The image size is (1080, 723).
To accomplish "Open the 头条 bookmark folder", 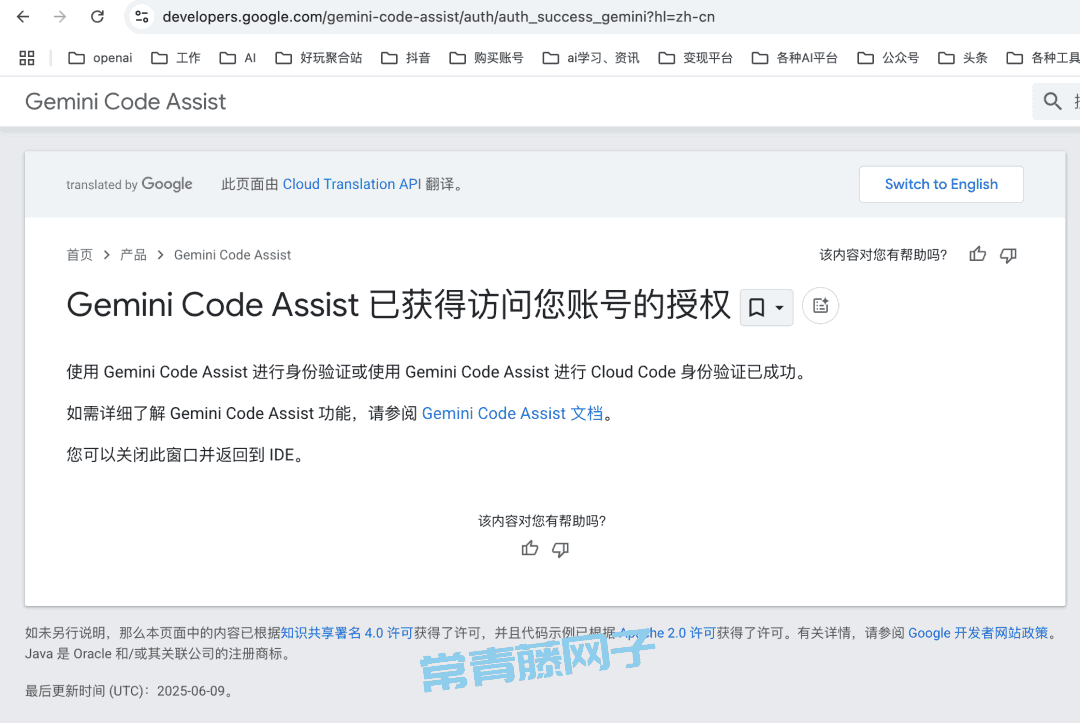I will [x=963, y=58].
